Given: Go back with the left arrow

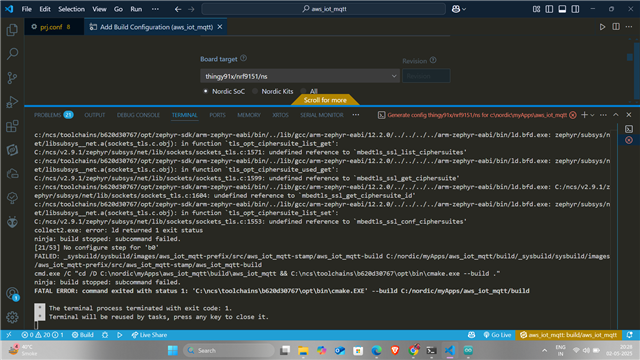Looking at the screenshot, I should click(178, 9).
